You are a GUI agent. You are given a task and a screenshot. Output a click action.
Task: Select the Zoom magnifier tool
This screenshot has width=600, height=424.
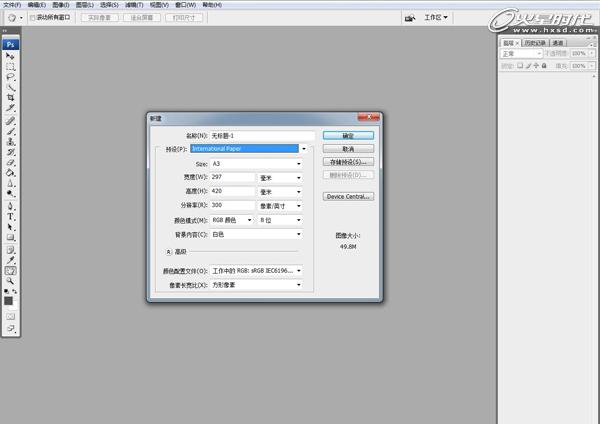[x=10, y=281]
